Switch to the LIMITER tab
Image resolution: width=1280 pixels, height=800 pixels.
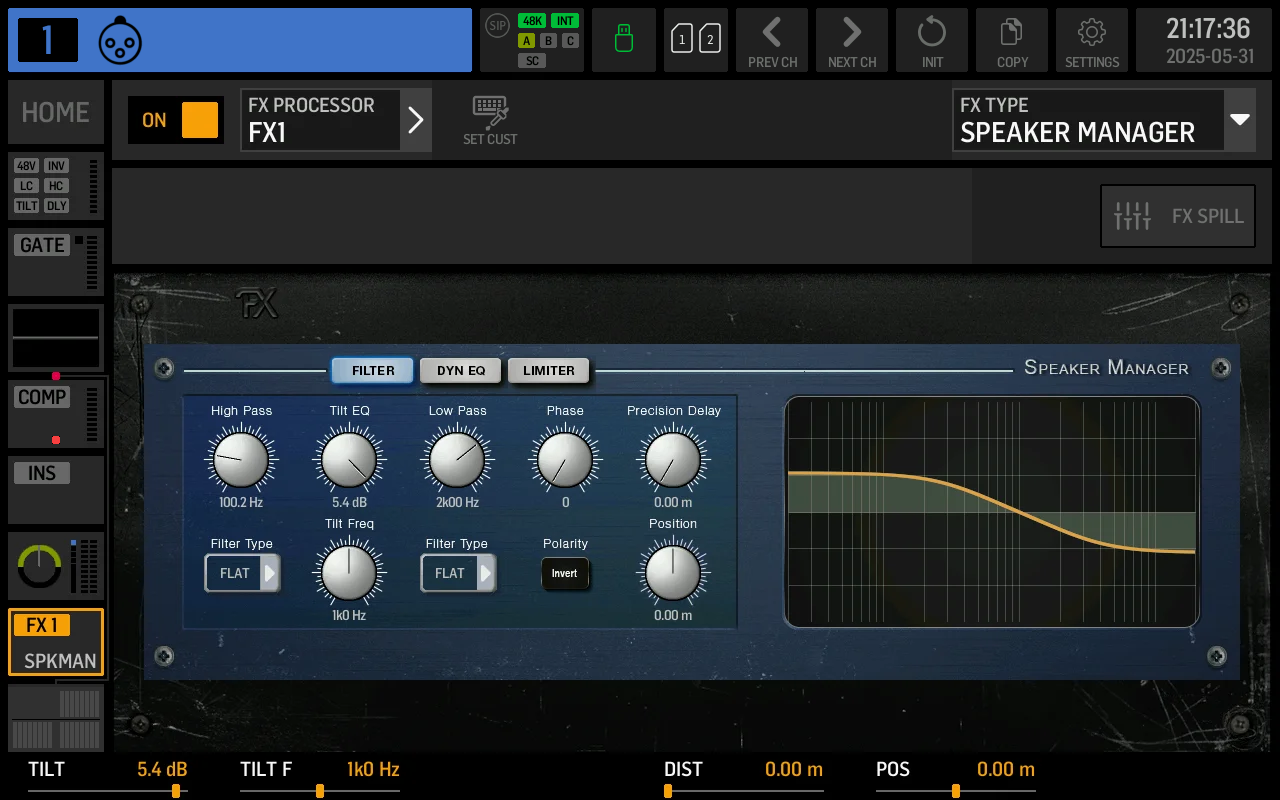[x=548, y=370]
